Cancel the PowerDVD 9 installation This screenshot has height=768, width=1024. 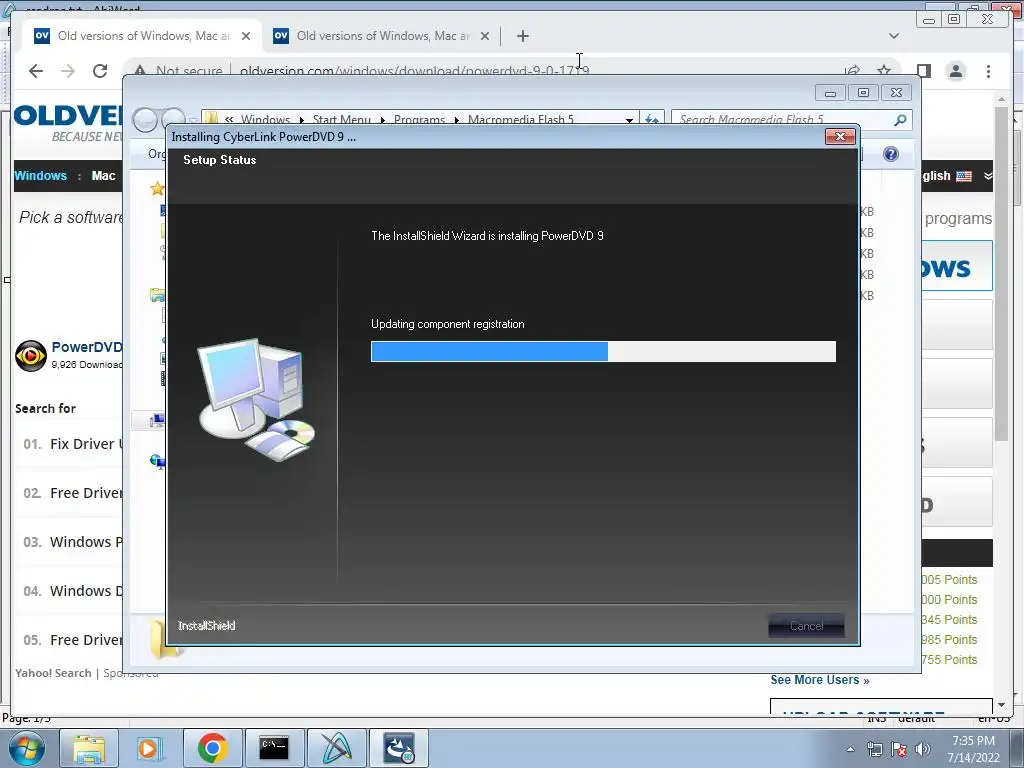806,626
